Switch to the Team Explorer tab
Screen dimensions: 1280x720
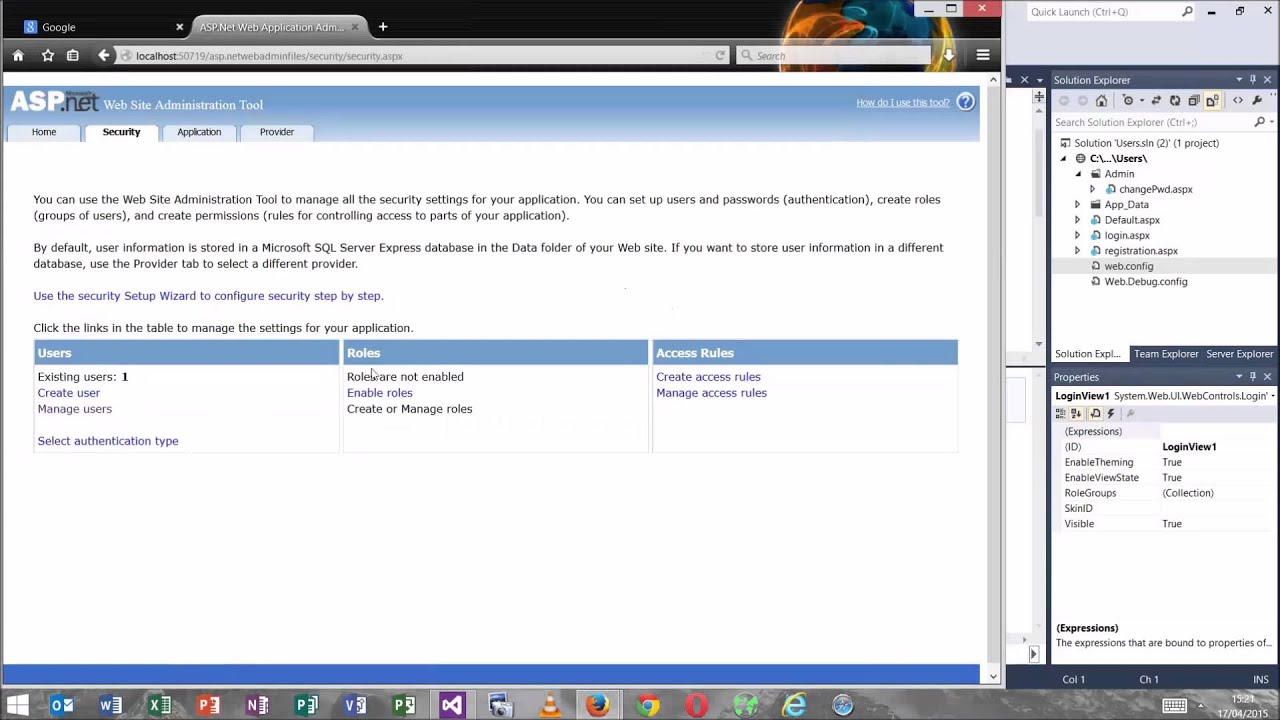[x=1166, y=354]
